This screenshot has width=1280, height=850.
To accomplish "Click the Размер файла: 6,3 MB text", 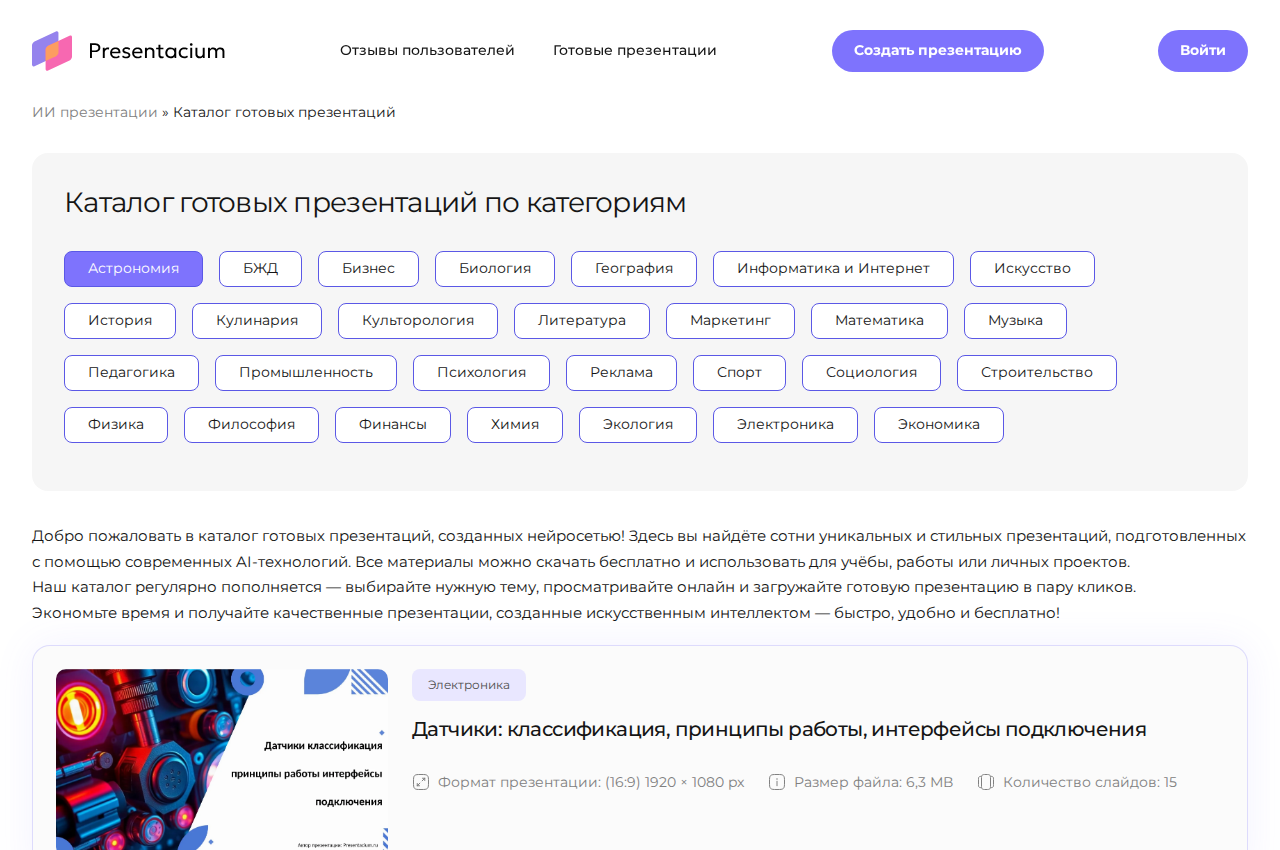I will click(873, 782).
